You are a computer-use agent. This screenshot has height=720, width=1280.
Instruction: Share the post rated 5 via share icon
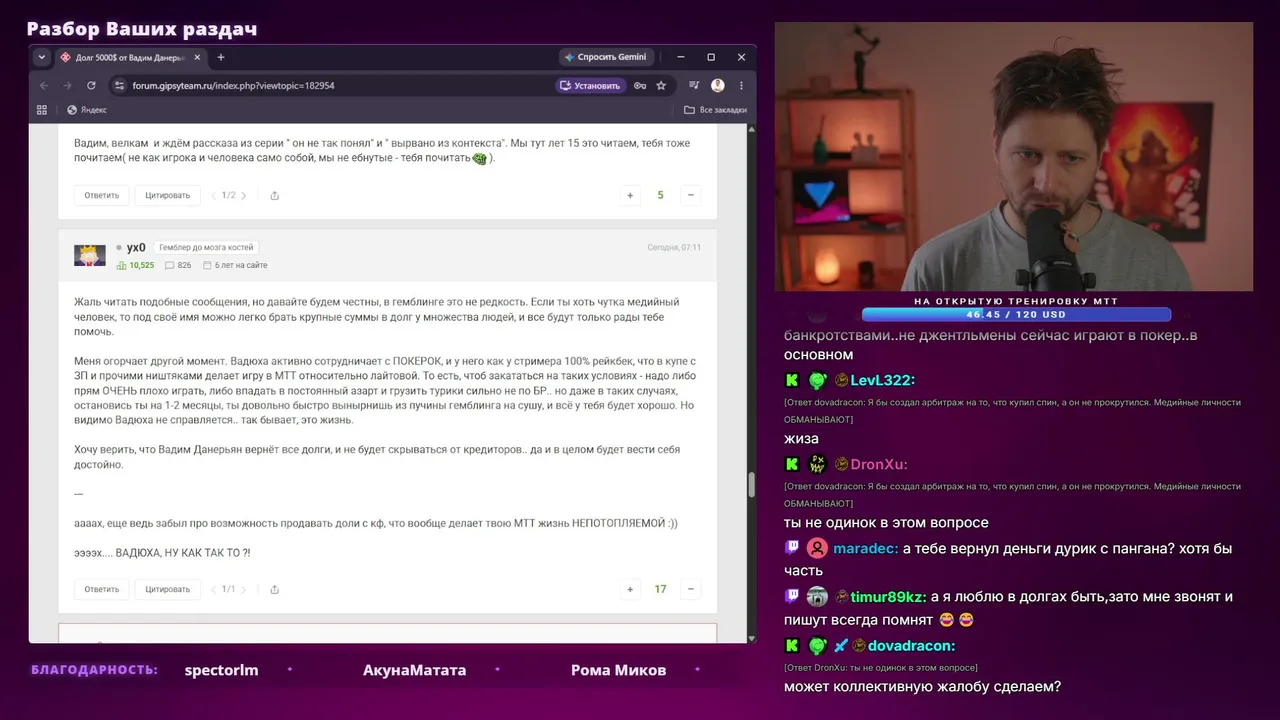[x=274, y=195]
